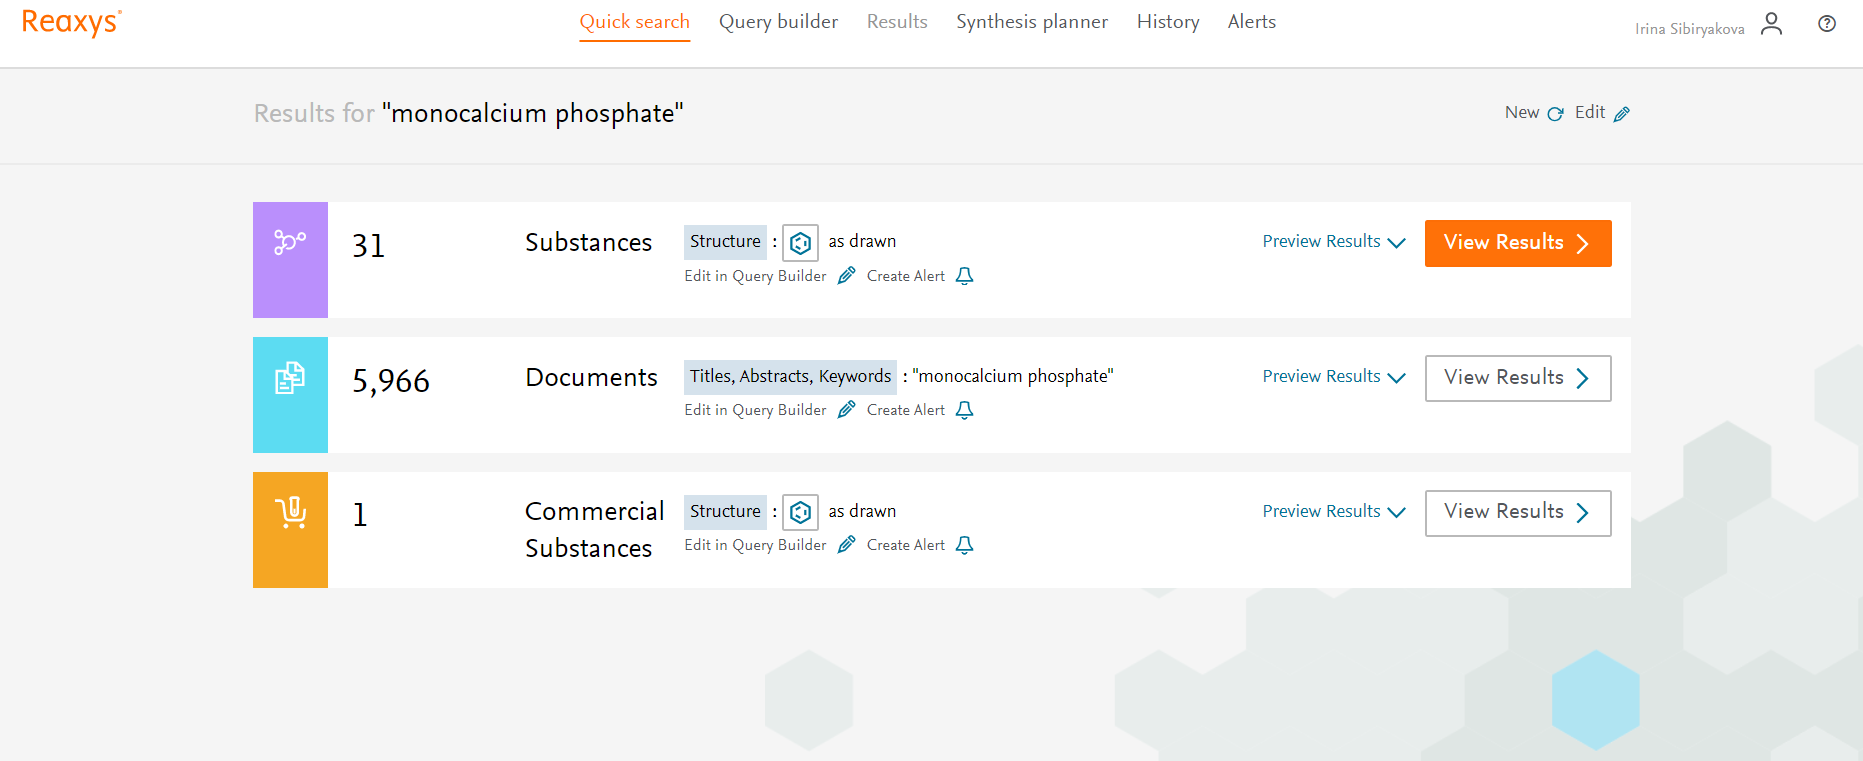
Task: Click the New search refresh icon
Action: pyautogui.click(x=1555, y=114)
